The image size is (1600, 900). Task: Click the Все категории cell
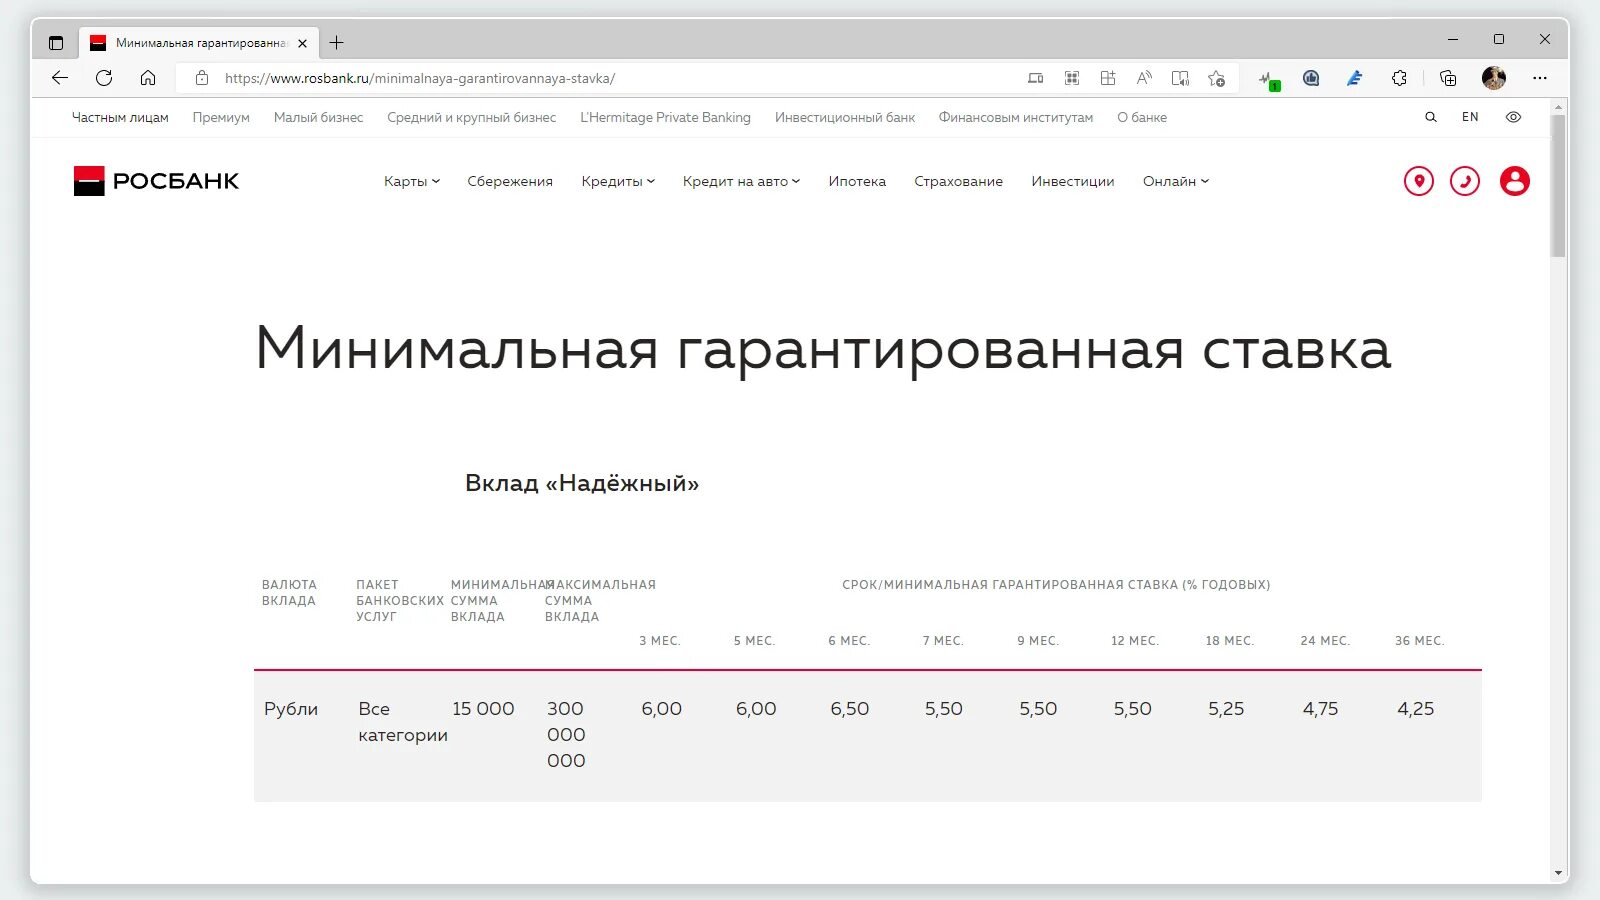click(x=403, y=722)
